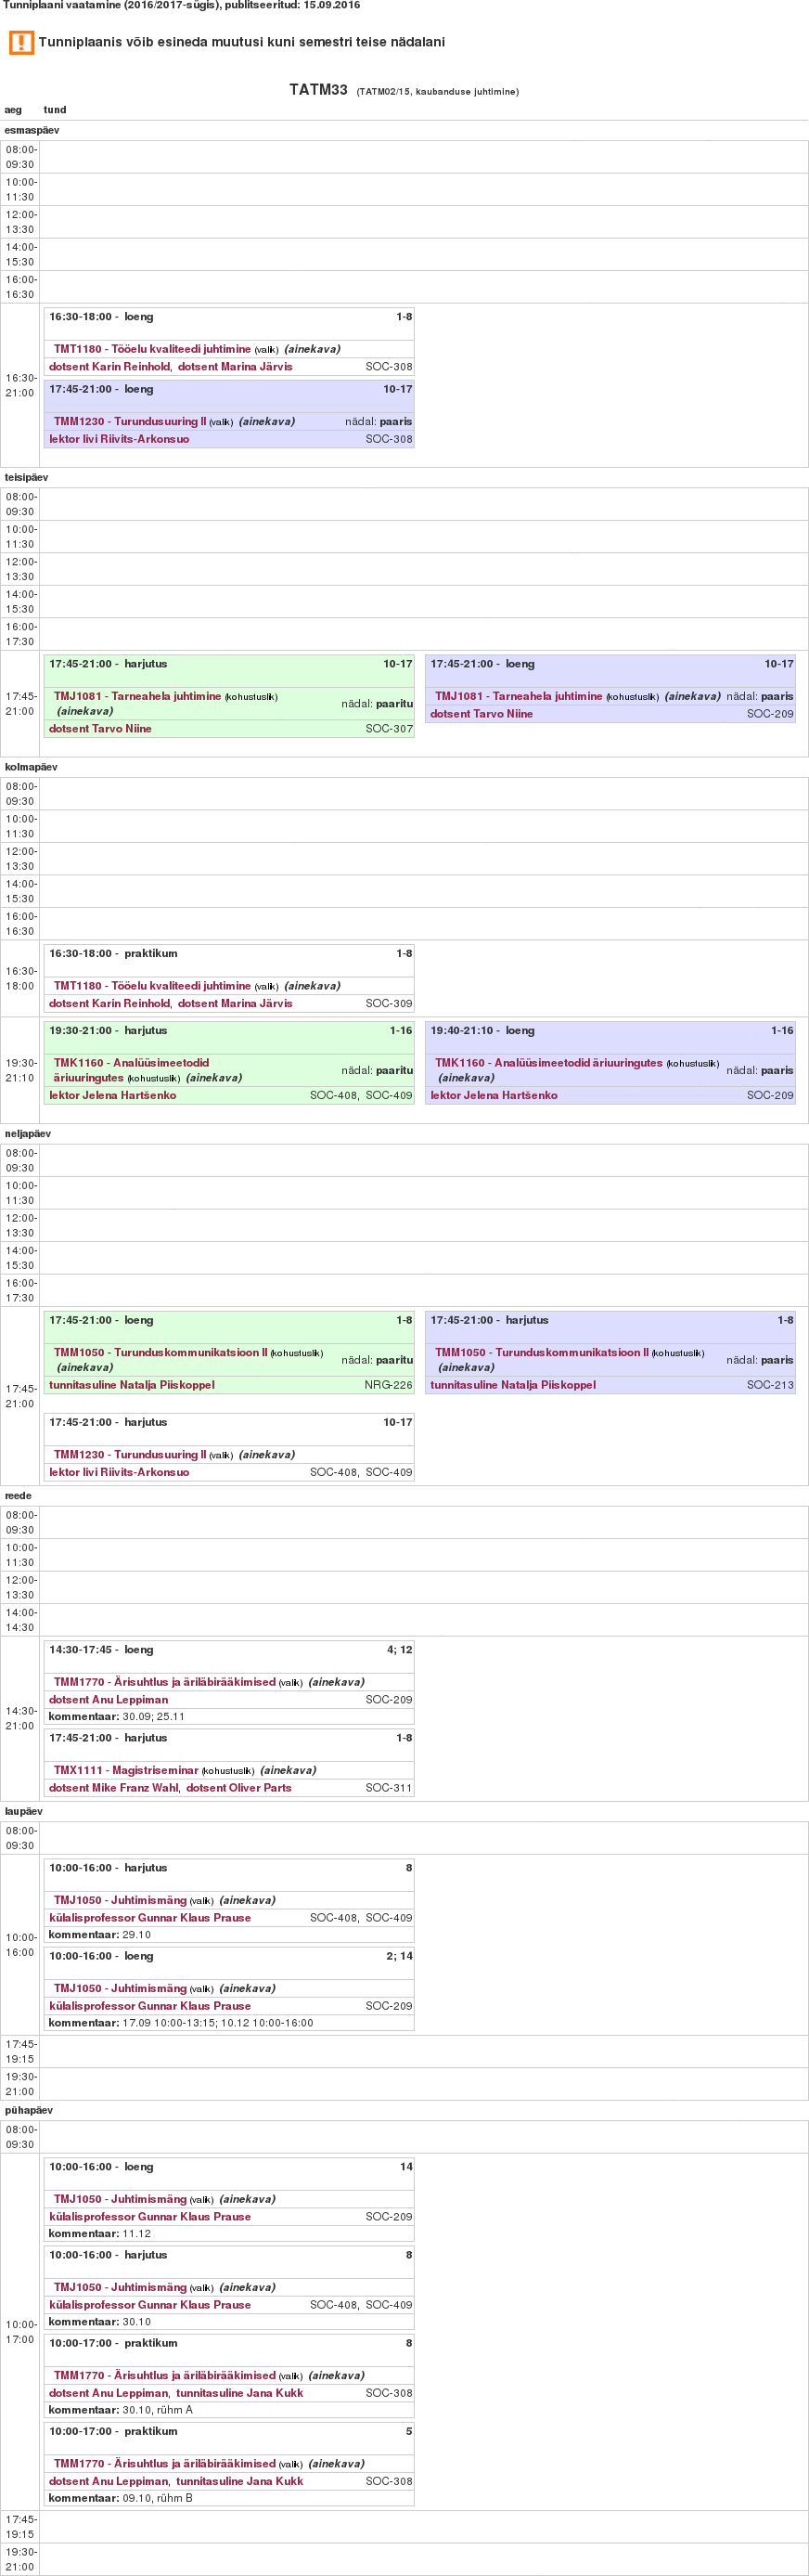Click lektor Iivi Riivits-Arkonsuo in Monday's SOC-308 block
The height and width of the screenshot is (2576, 809).
pos(119,439)
